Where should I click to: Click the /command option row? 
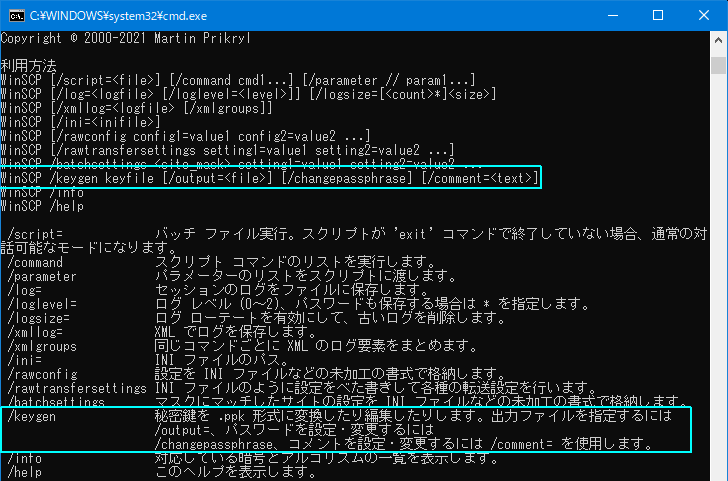[221, 262]
